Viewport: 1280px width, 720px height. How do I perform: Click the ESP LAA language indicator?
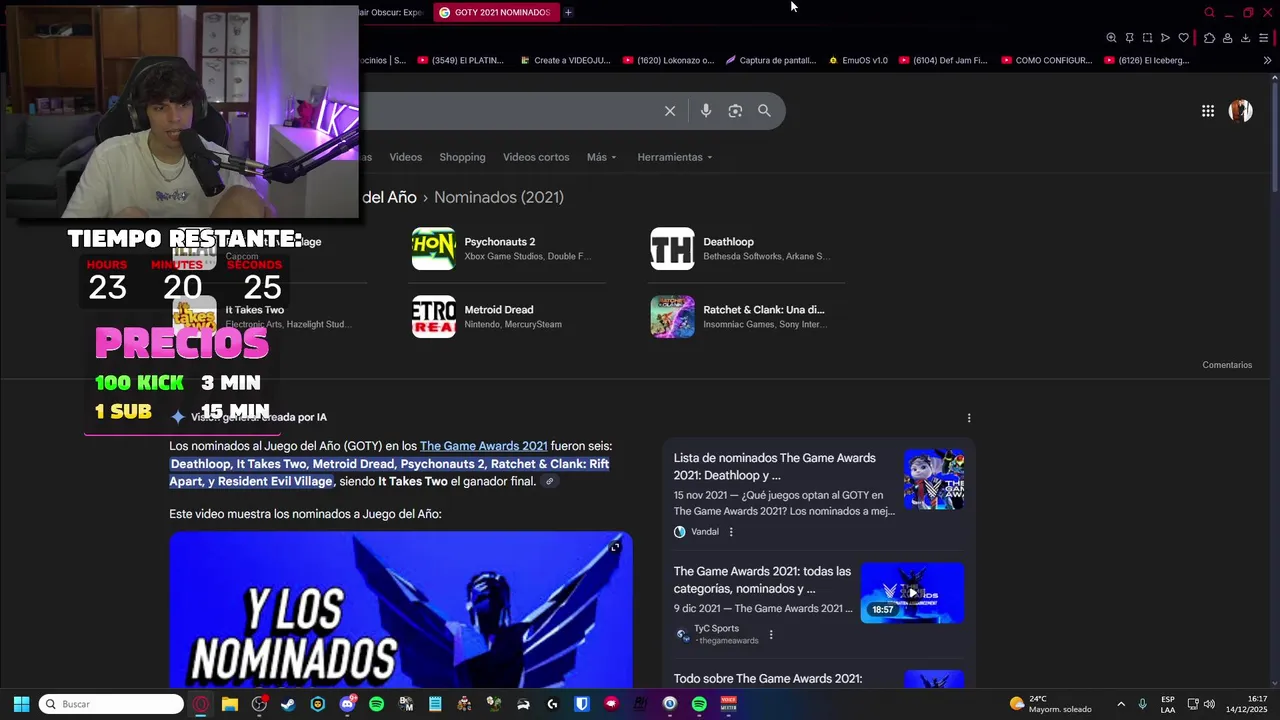[x=1168, y=704]
